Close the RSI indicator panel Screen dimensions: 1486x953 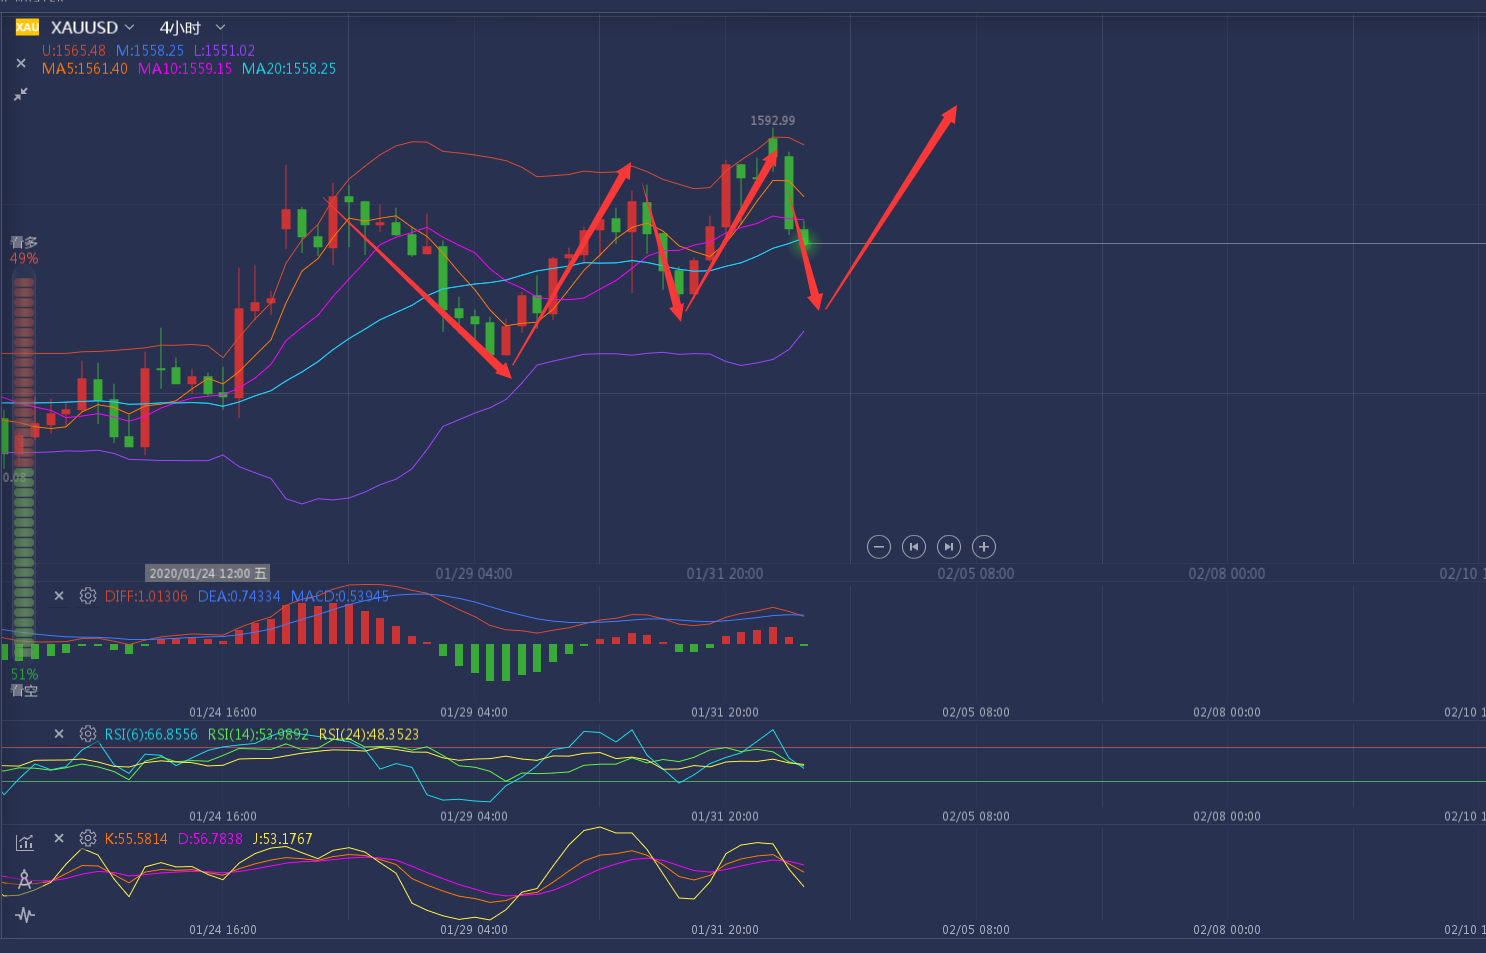tap(59, 734)
